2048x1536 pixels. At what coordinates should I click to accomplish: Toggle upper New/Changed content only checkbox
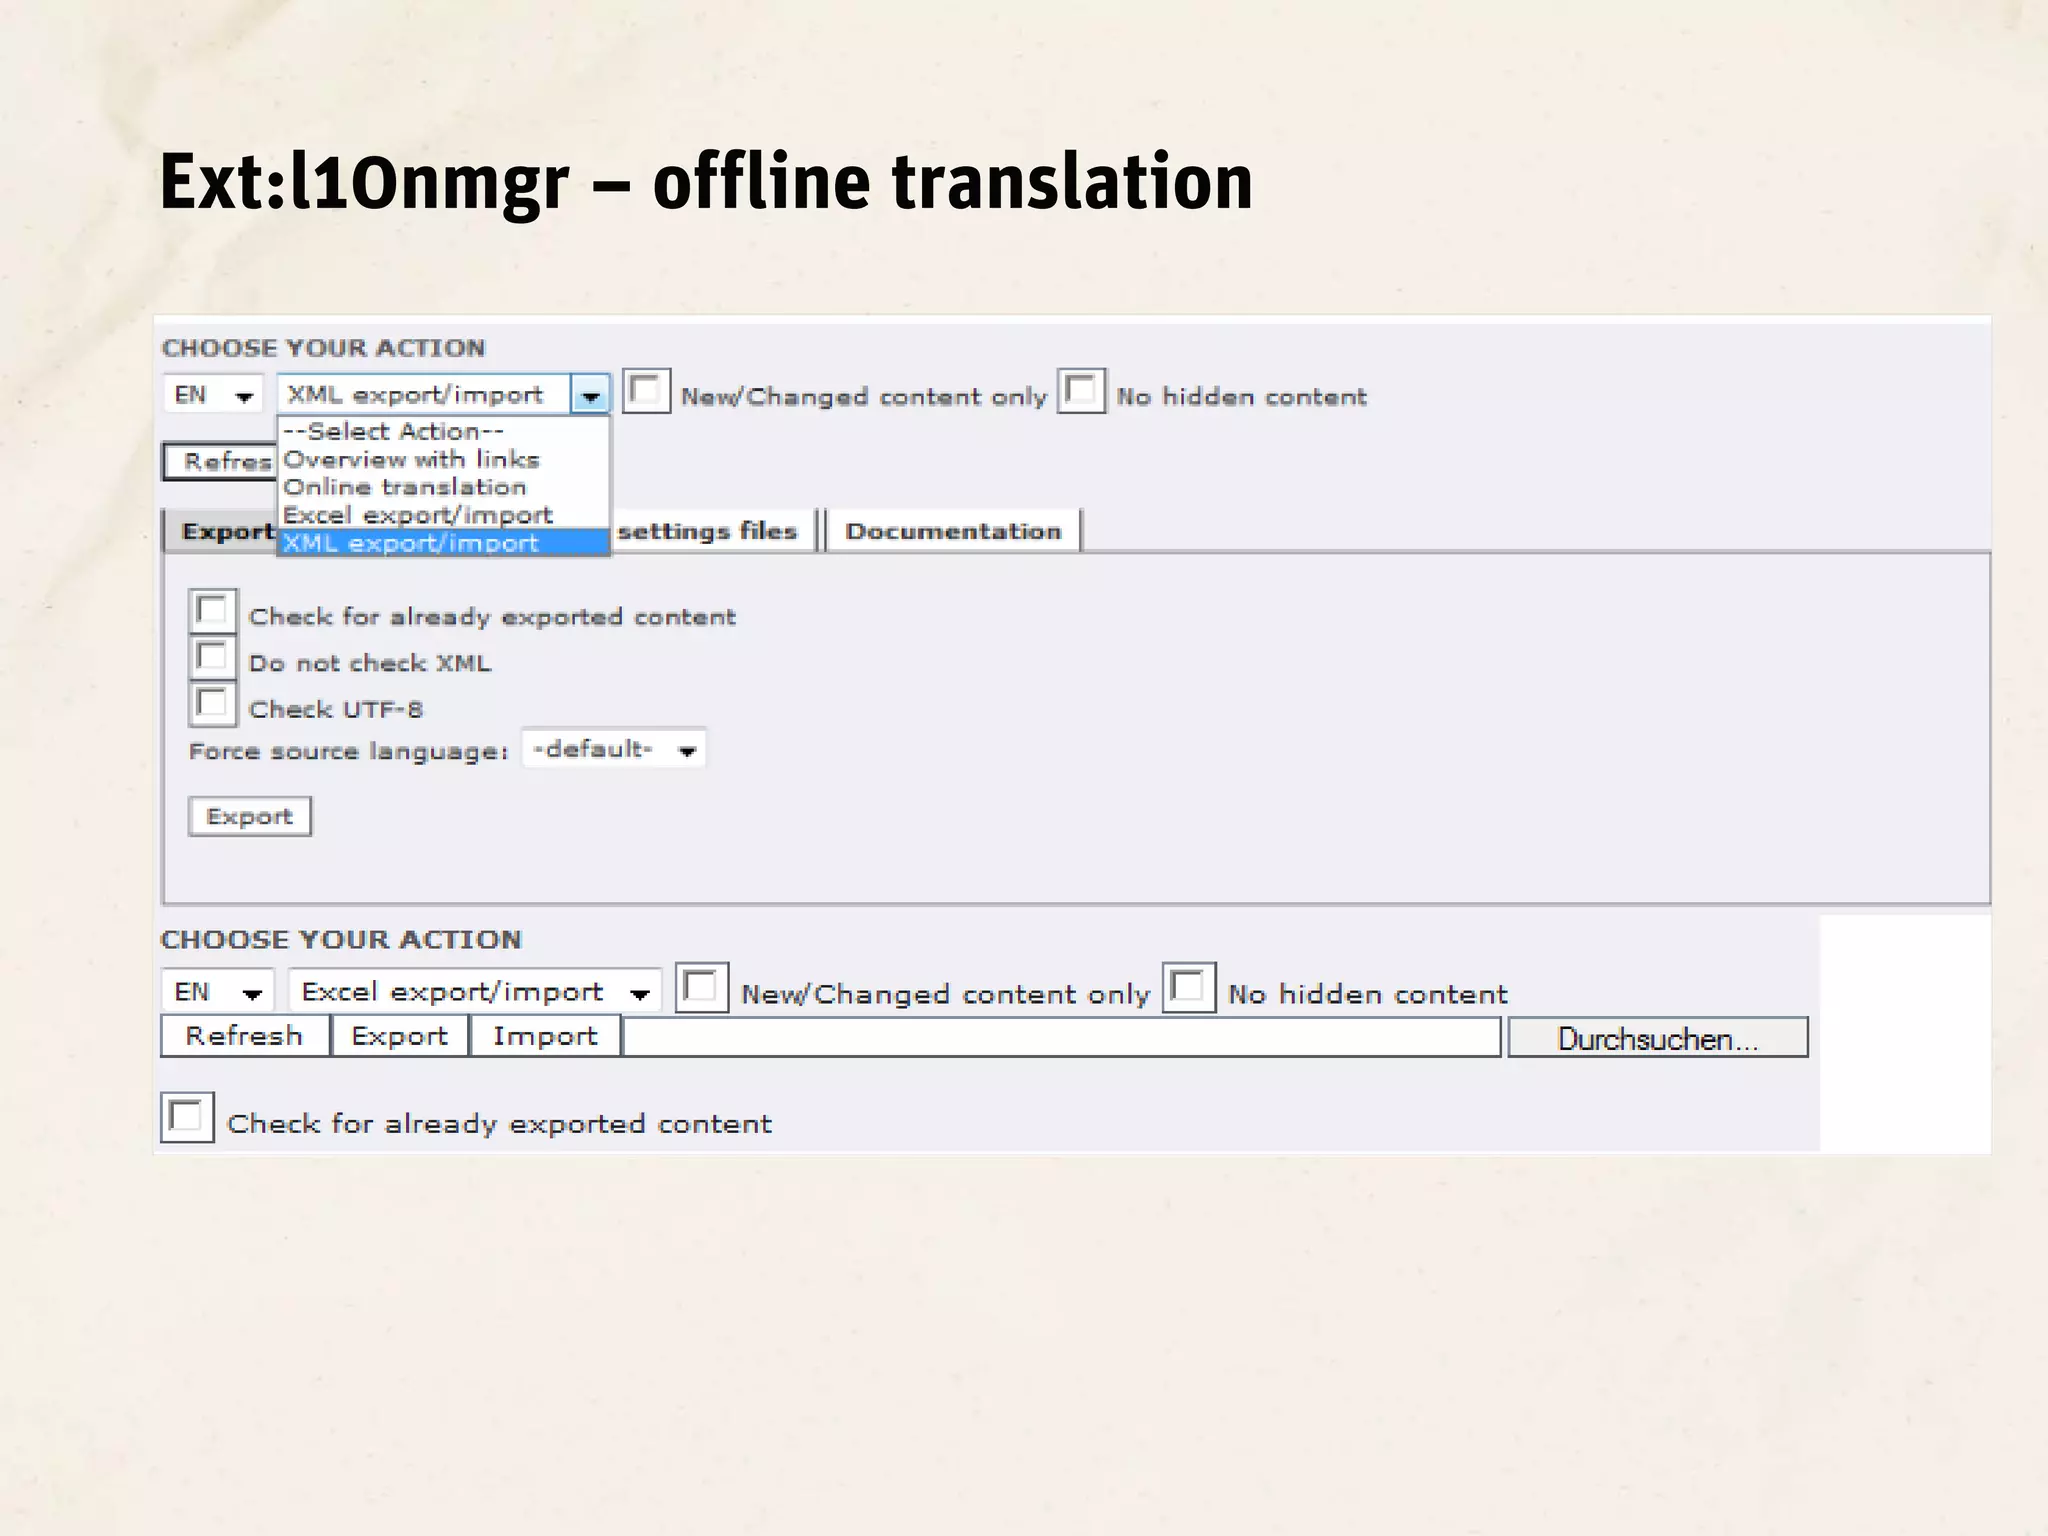pos(646,391)
